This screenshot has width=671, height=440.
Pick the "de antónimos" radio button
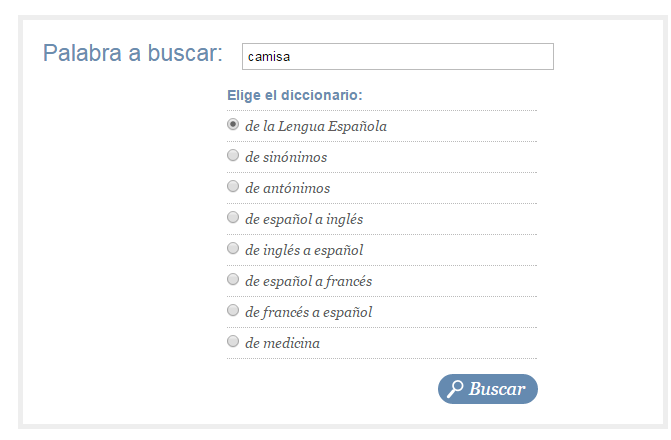coord(233,187)
